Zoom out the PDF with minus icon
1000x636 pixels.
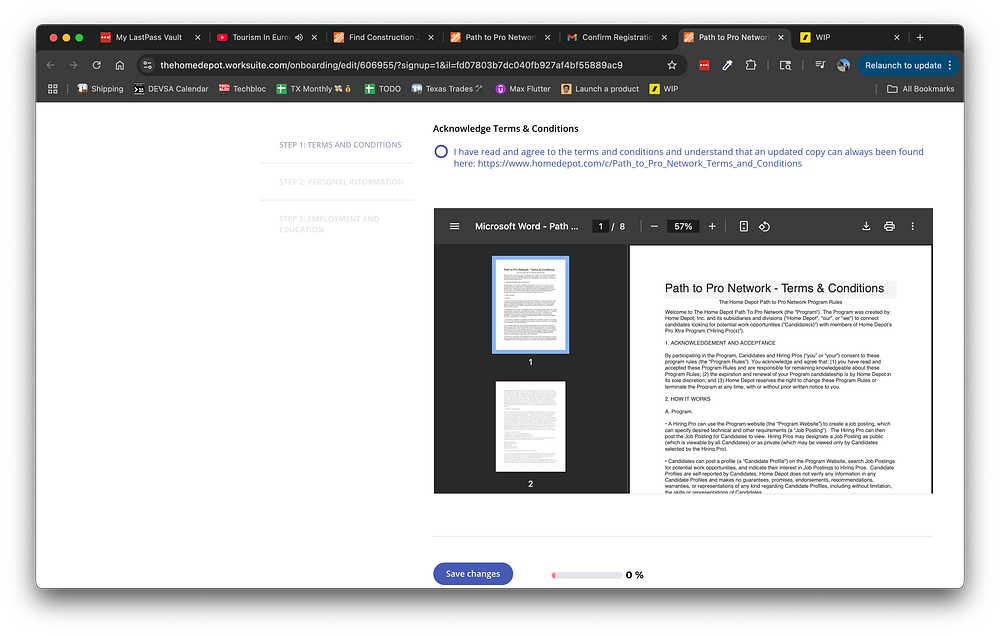(654, 226)
